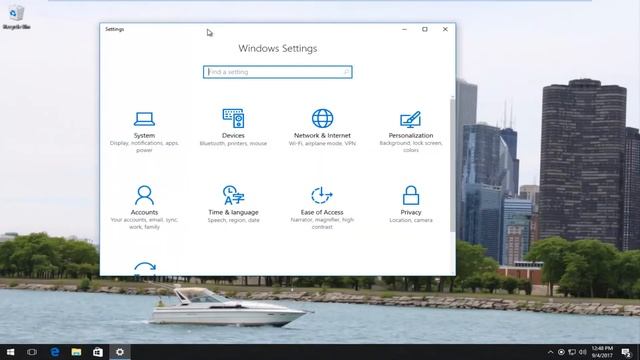Launch Microsoft Edge from the taskbar
This screenshot has height=360, width=640.
pyautogui.click(x=54, y=352)
